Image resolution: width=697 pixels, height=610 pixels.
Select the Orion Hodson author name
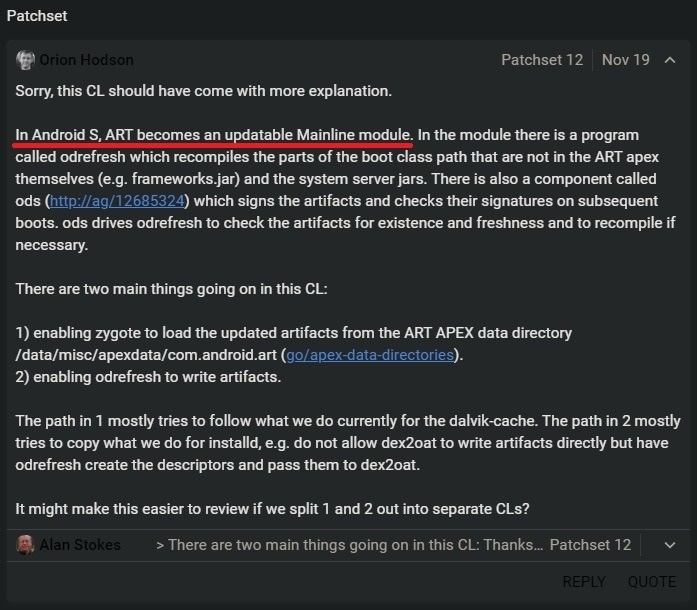(x=86, y=60)
